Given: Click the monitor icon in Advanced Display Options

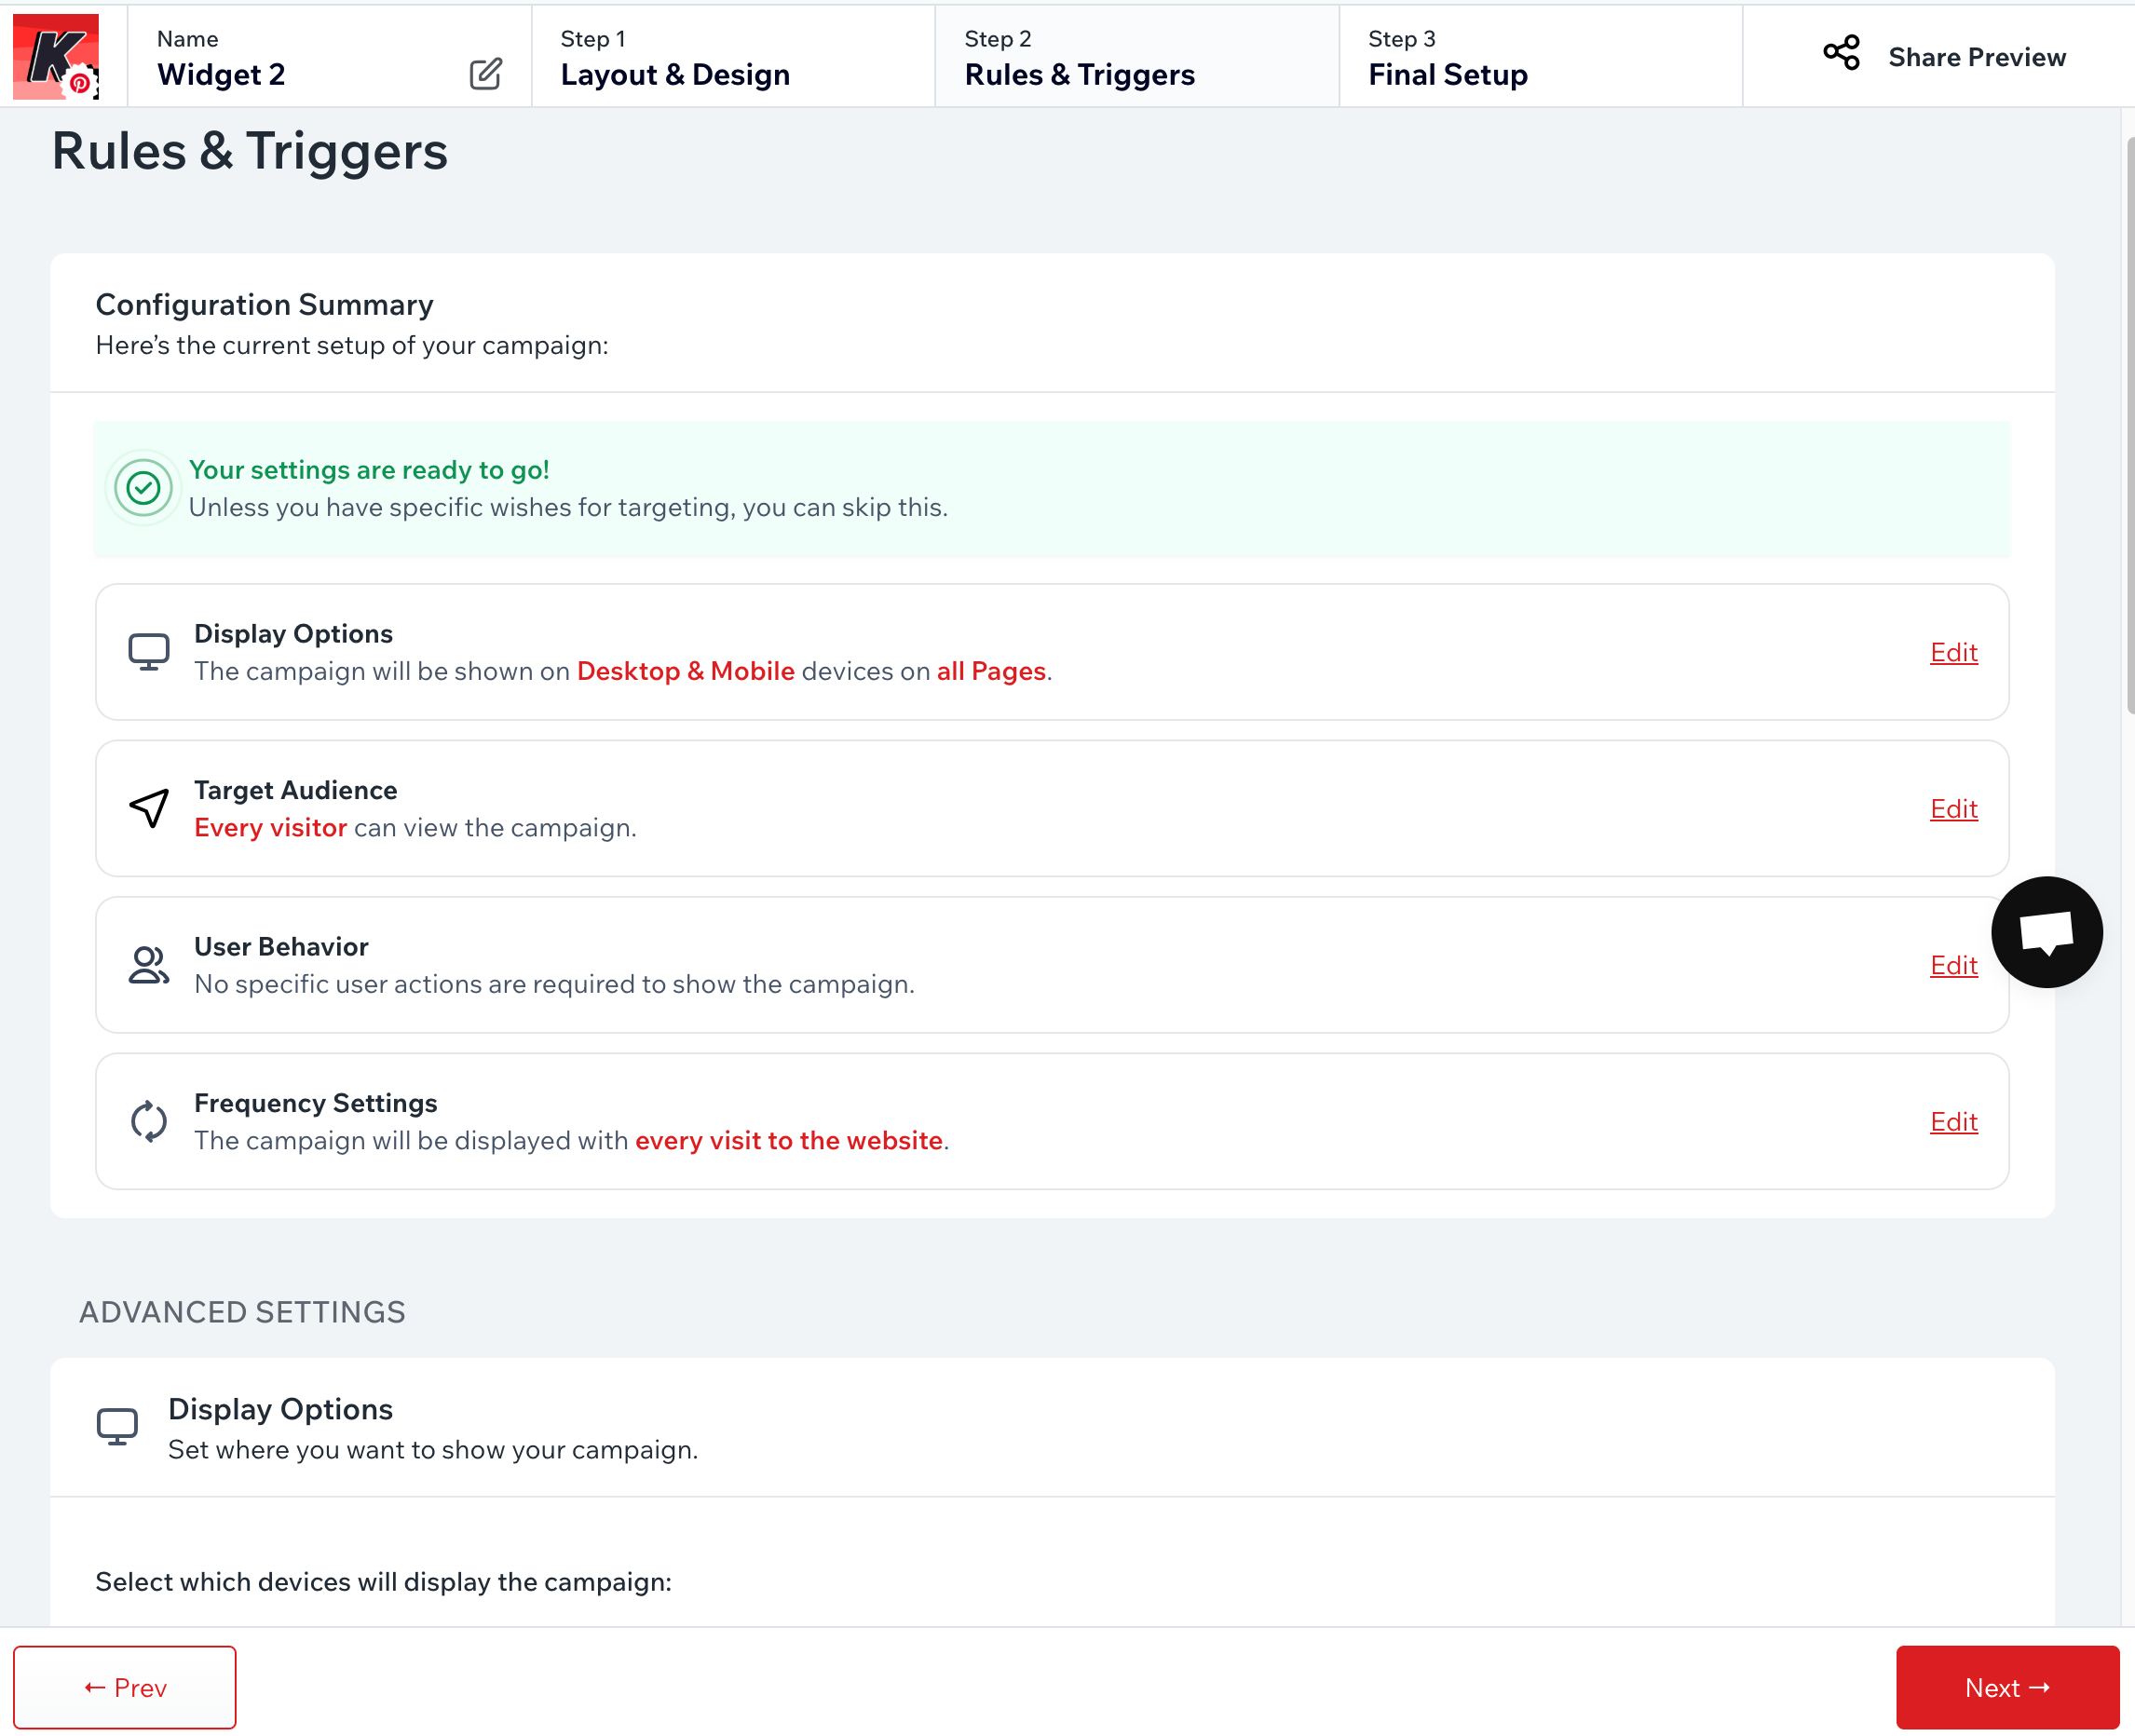Looking at the screenshot, I should point(117,1427).
